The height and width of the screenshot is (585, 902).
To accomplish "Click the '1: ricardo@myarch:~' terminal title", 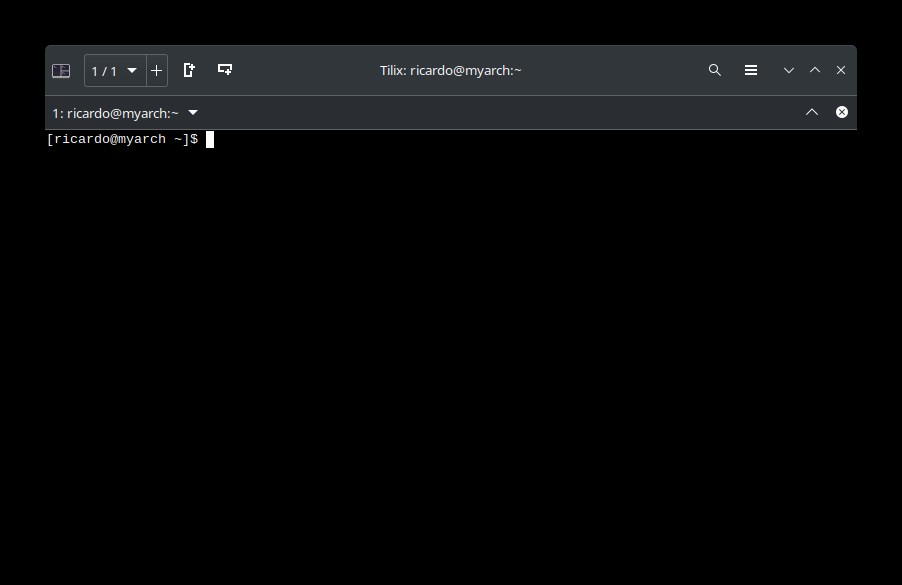I will coord(116,113).
